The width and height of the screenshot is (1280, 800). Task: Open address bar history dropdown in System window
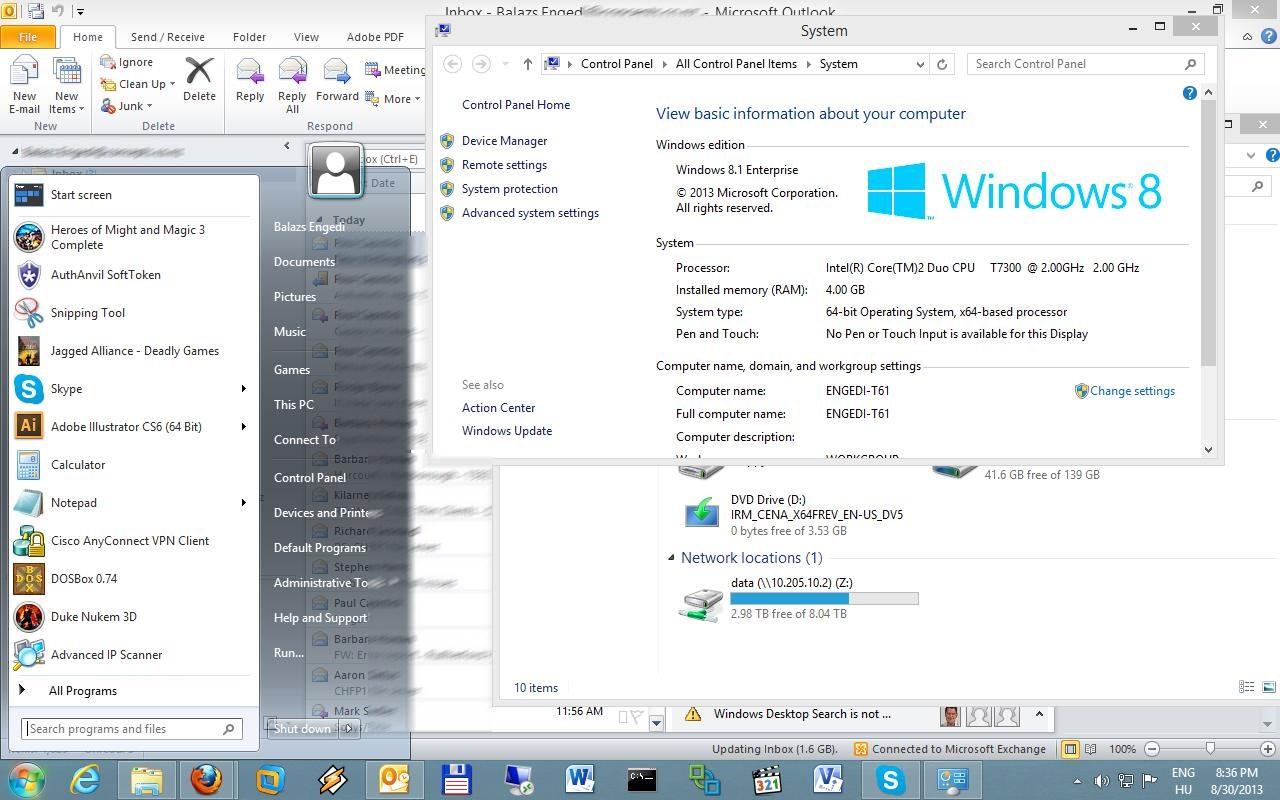(920, 64)
